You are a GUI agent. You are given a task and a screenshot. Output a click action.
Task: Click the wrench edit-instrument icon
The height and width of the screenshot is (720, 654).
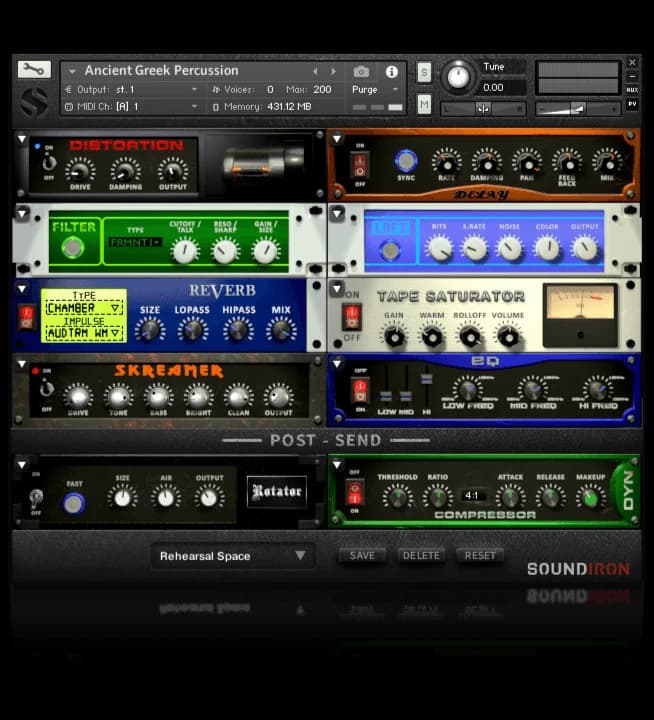pos(33,69)
